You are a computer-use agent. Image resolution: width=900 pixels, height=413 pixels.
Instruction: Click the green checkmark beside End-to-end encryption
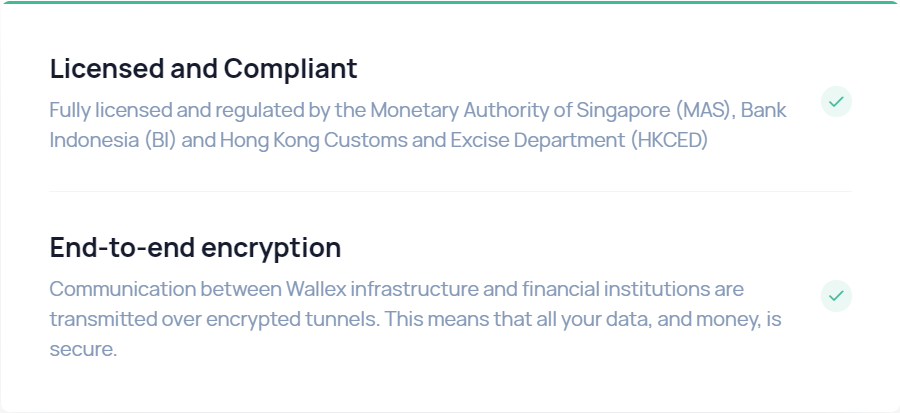tap(836, 295)
